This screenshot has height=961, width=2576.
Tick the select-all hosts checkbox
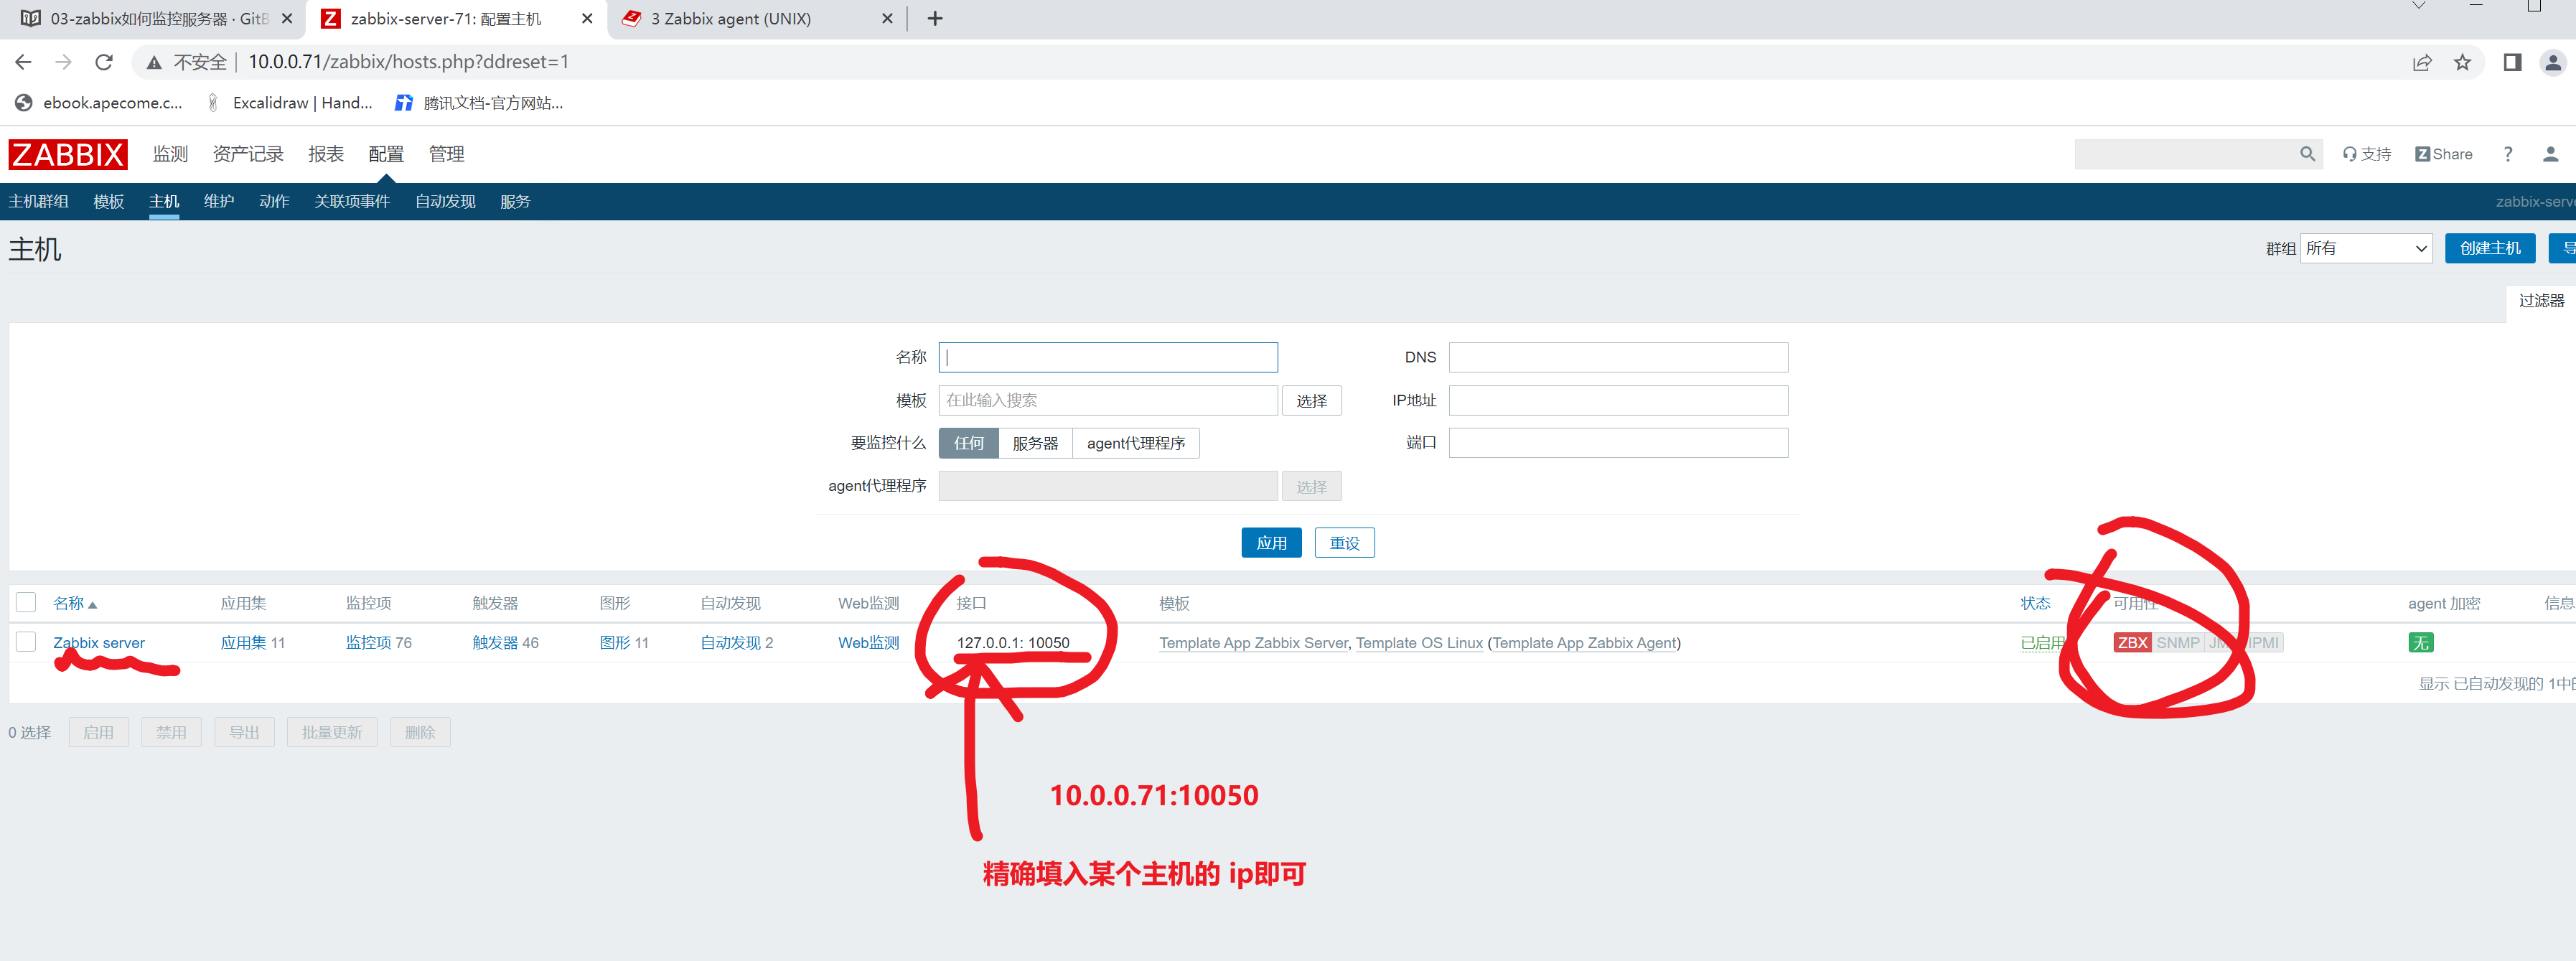point(26,602)
